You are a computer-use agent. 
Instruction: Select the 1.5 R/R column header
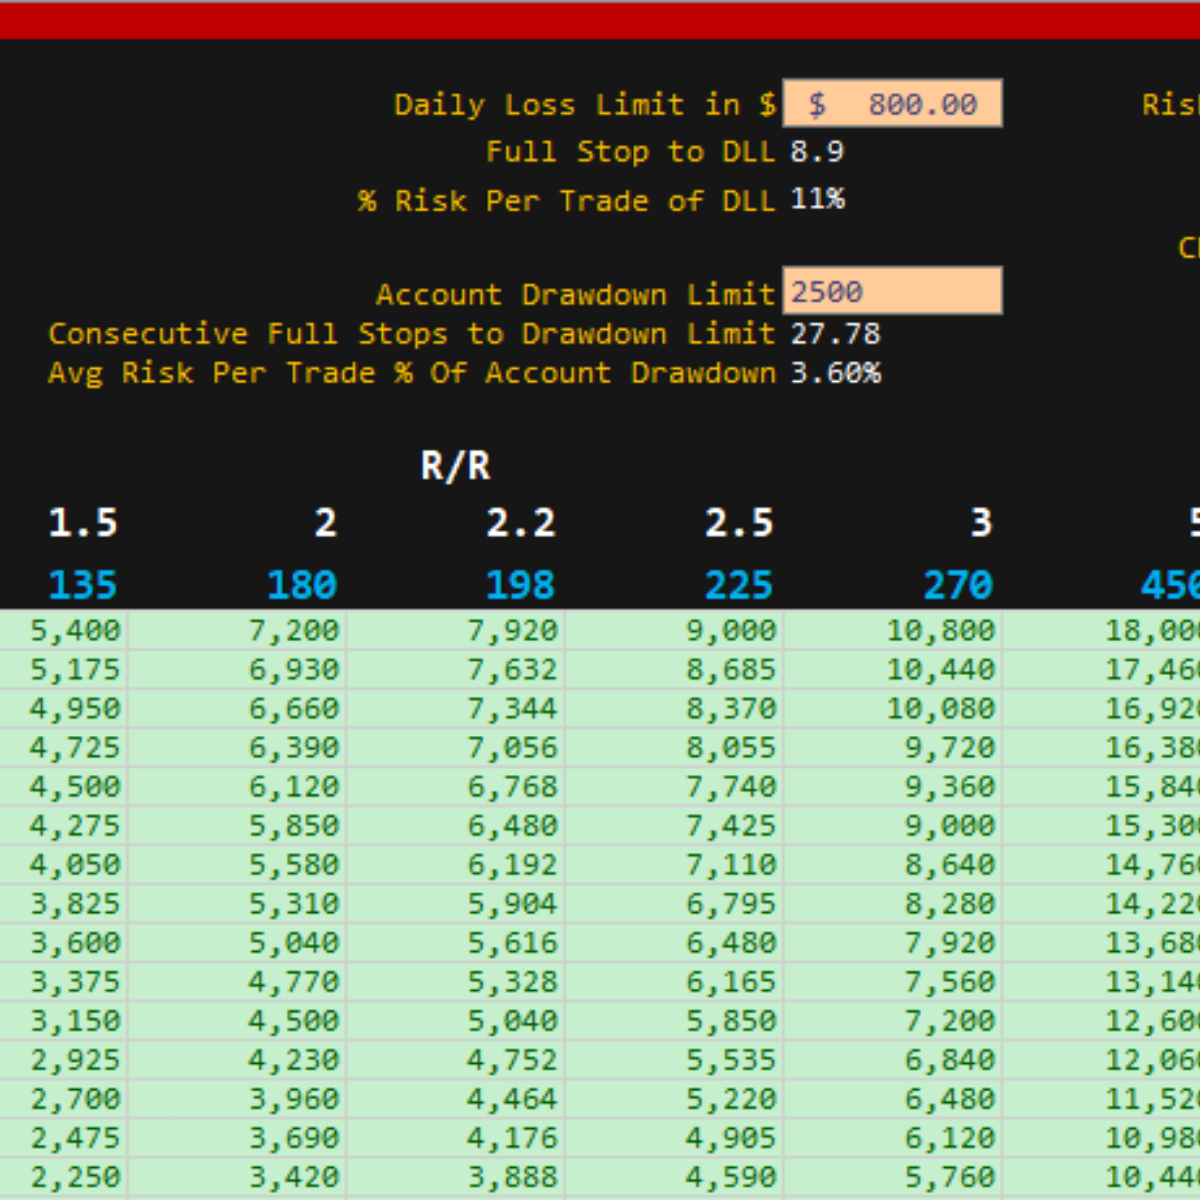click(x=83, y=522)
